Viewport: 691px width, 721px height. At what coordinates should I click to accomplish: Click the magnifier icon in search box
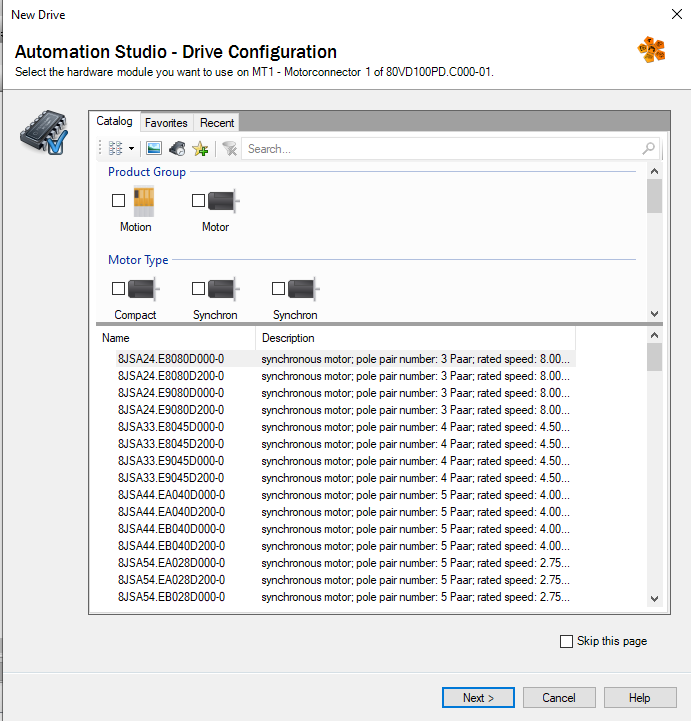click(649, 148)
